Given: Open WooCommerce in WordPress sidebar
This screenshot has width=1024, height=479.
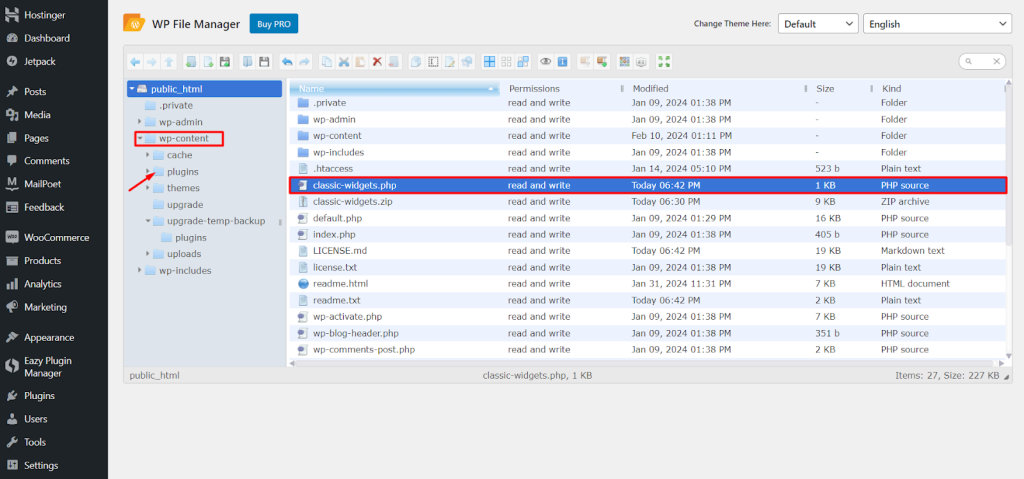Looking at the screenshot, I should pos(54,237).
